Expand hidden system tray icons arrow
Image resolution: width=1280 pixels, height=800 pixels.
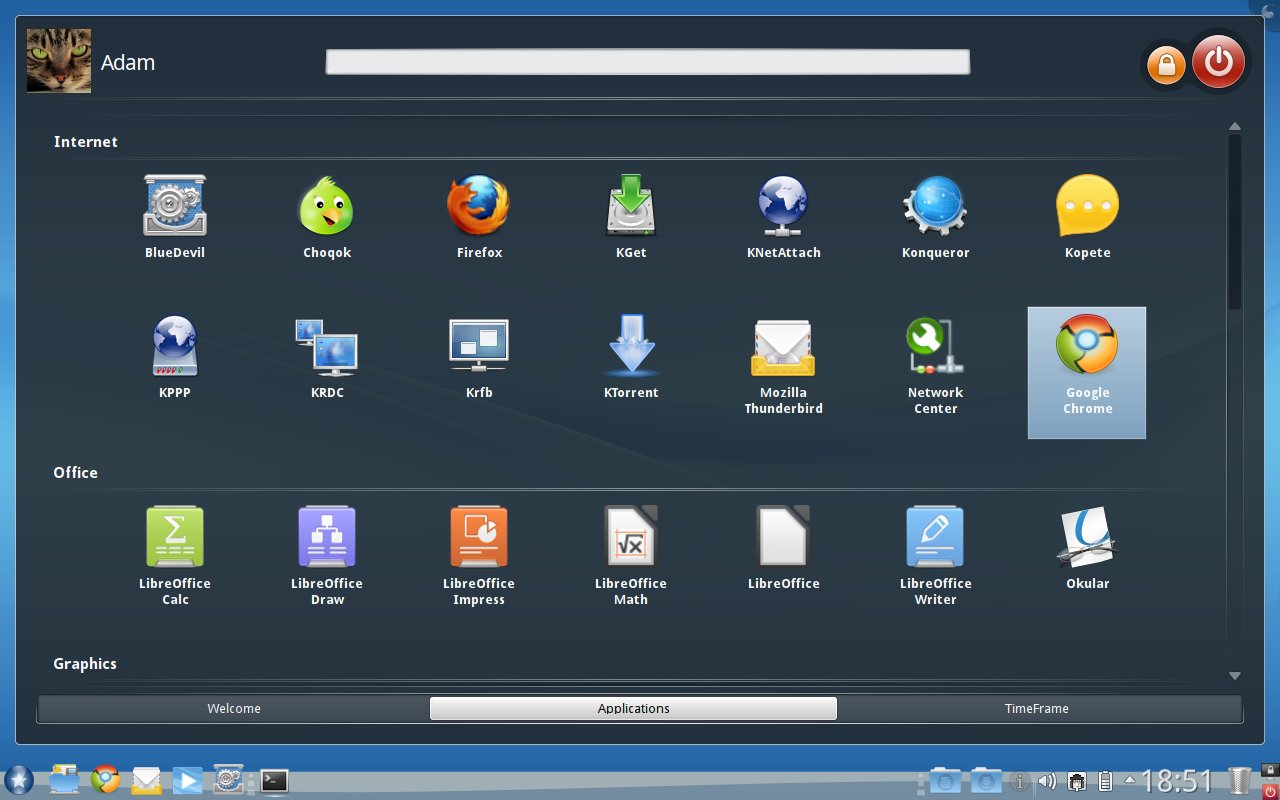[x=1130, y=779]
